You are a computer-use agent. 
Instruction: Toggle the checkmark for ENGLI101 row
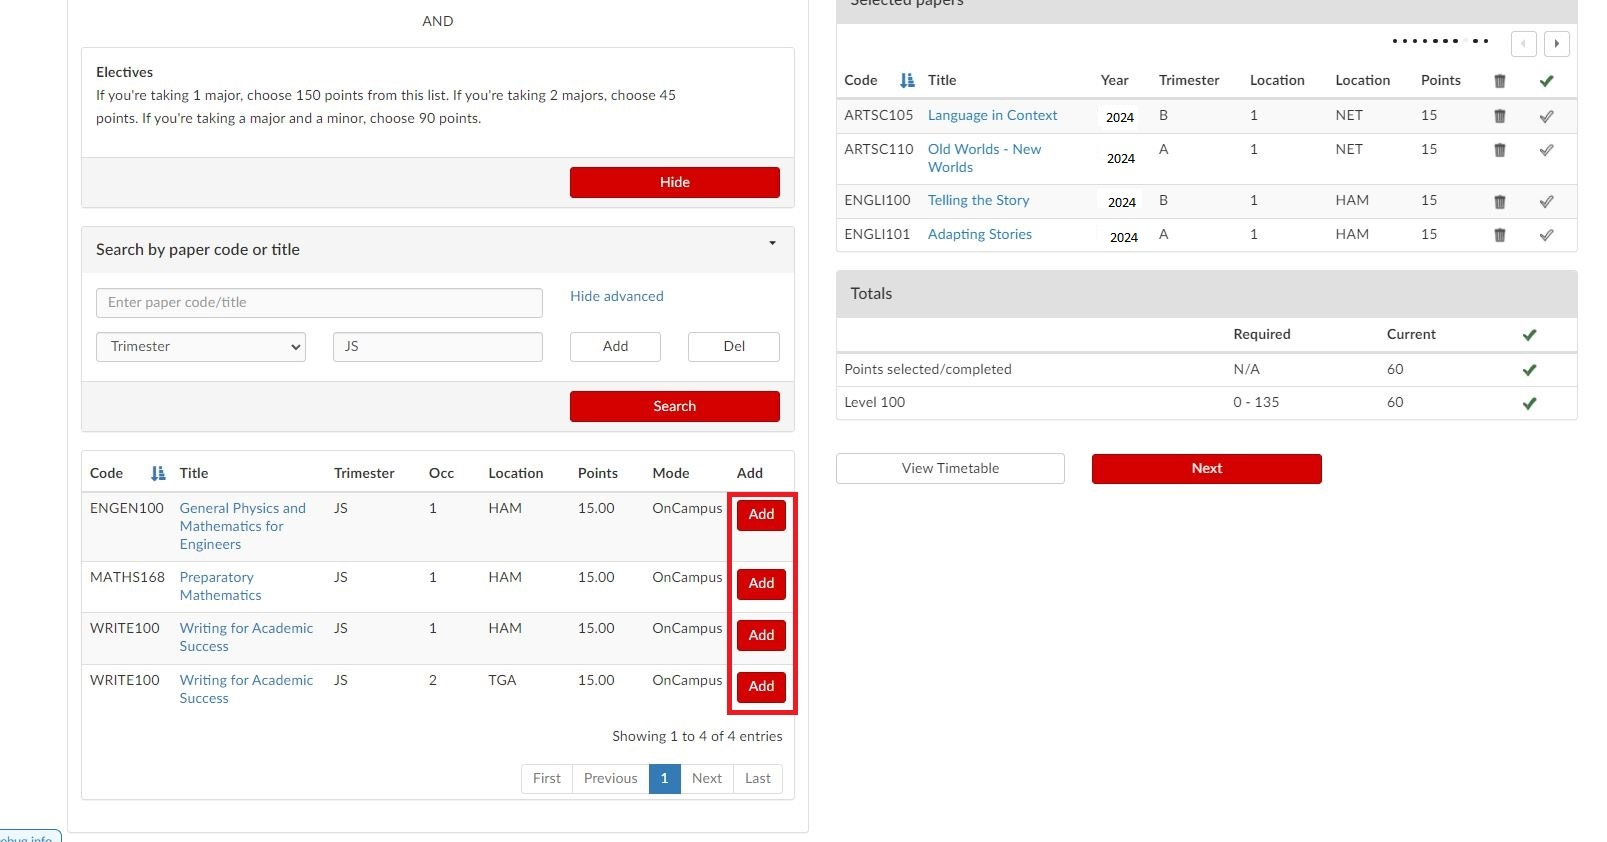point(1546,235)
